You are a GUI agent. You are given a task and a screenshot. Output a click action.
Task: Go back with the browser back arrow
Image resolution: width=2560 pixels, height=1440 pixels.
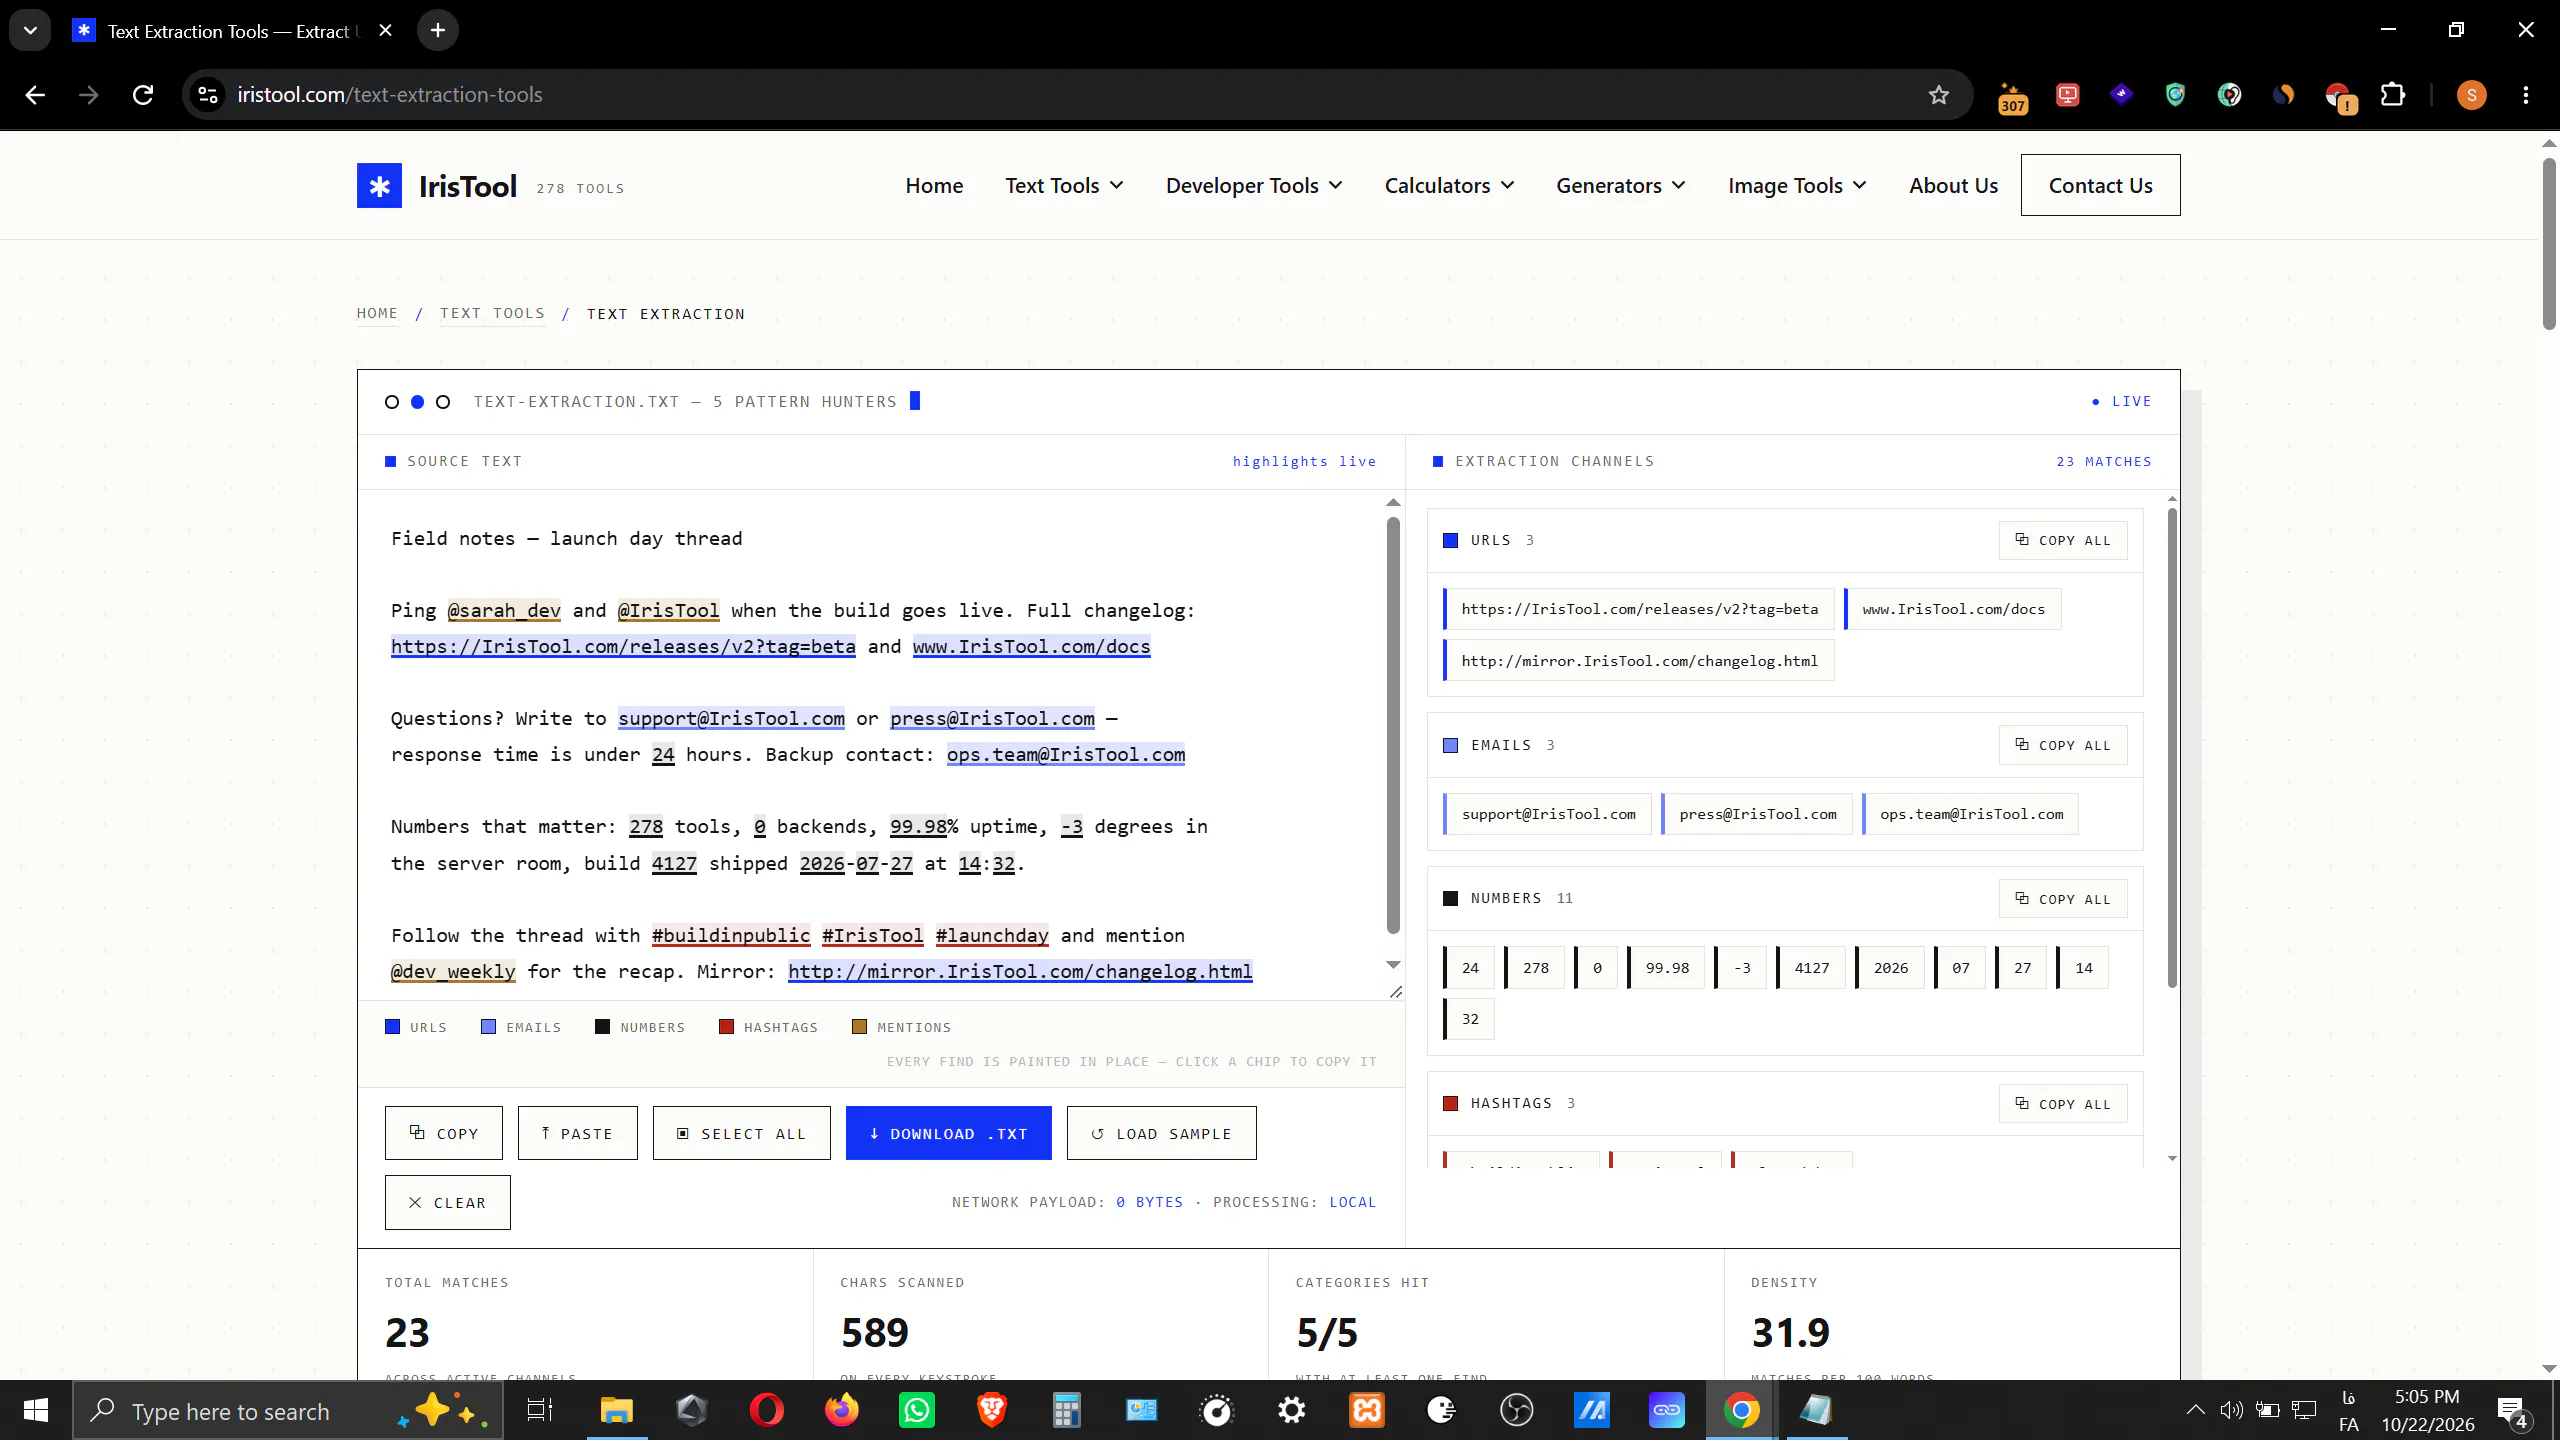click(35, 95)
